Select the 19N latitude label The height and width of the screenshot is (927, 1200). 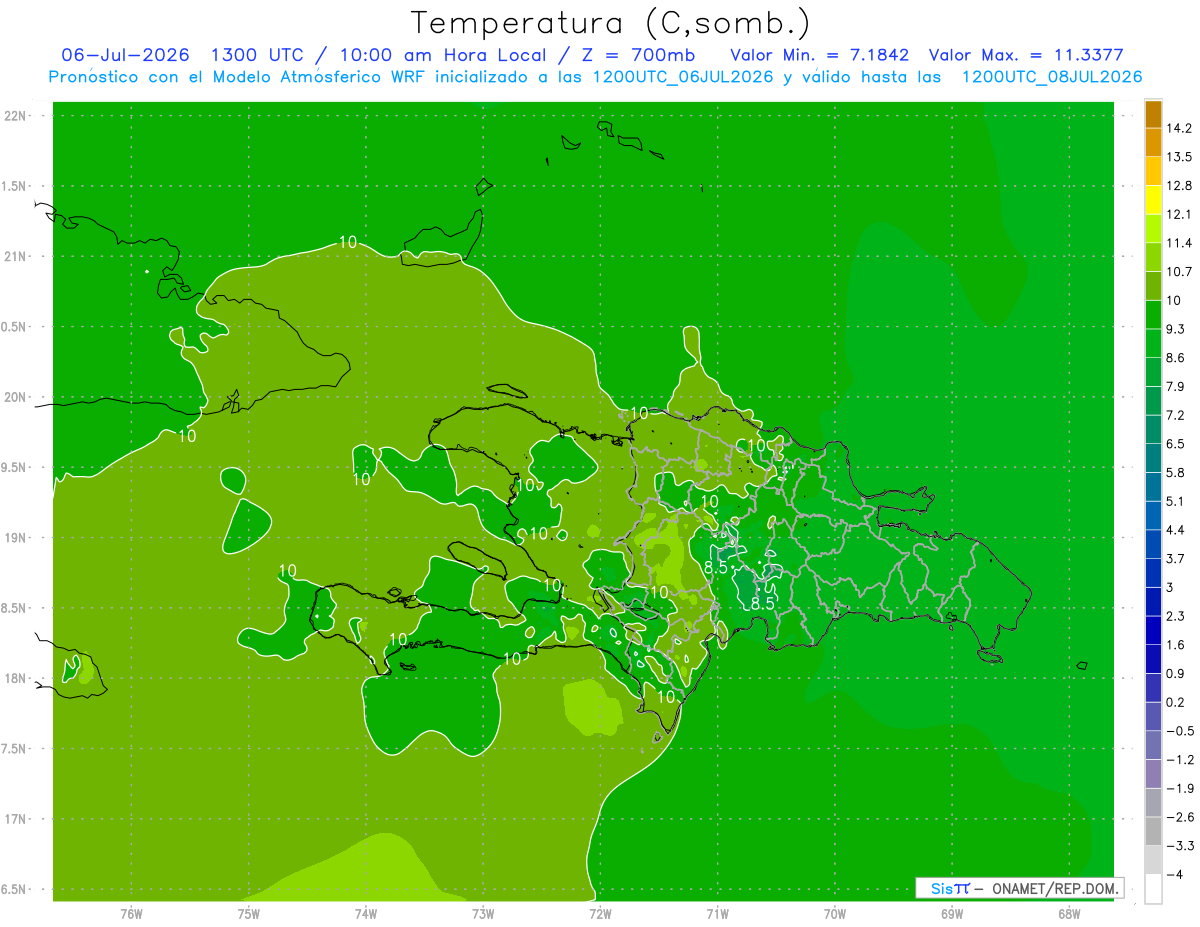point(17,538)
